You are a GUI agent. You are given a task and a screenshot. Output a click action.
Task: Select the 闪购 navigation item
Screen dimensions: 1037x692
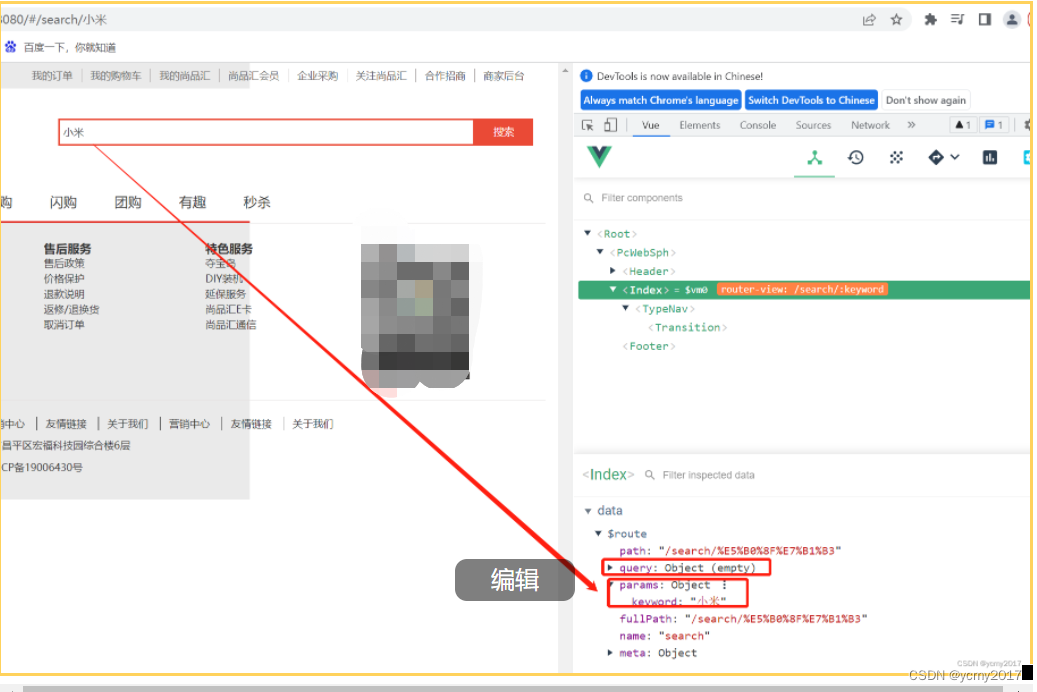coord(63,202)
